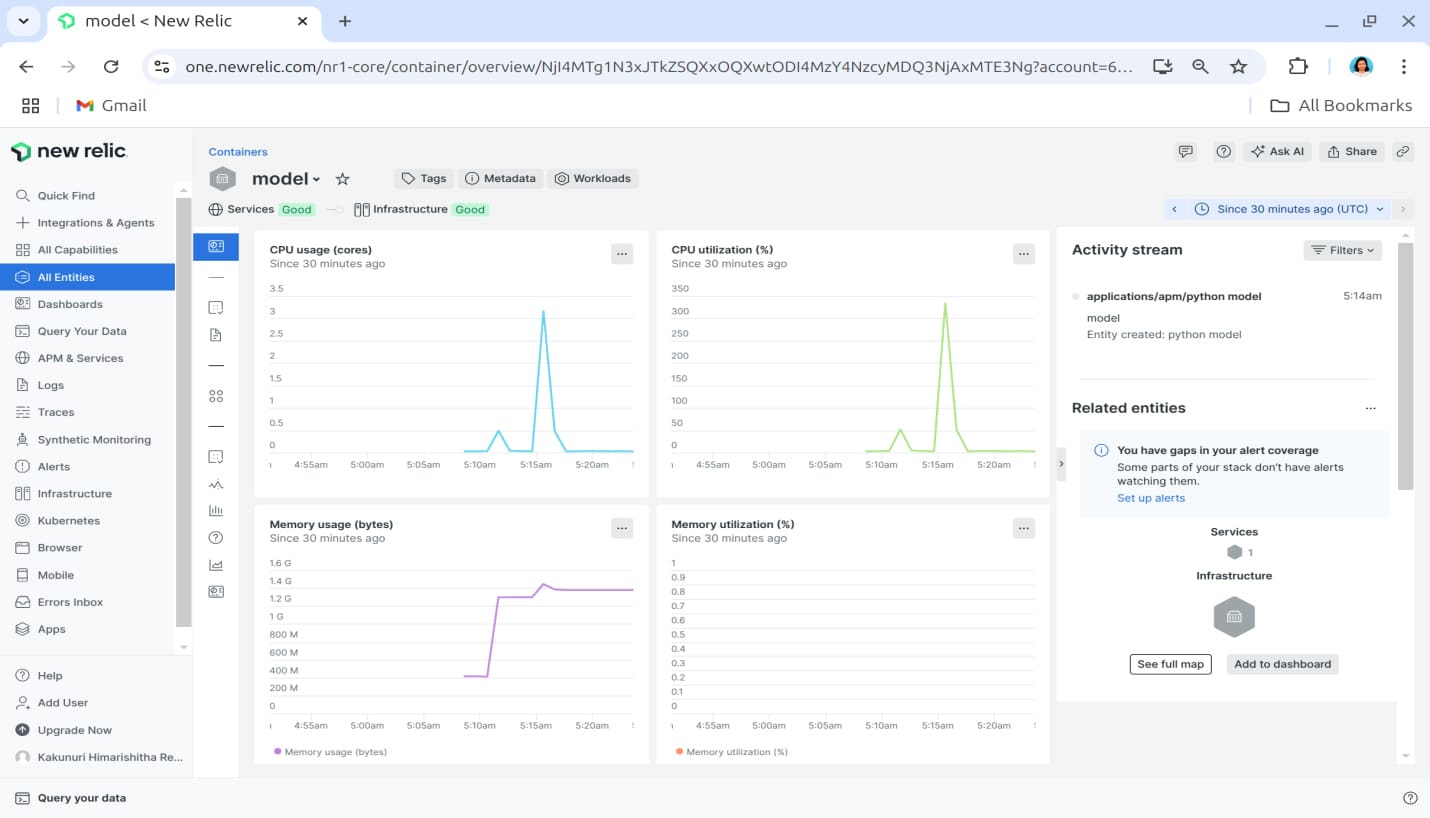This screenshot has width=1430, height=818.
Task: Click the help question mark icon in header
Action: (1223, 152)
